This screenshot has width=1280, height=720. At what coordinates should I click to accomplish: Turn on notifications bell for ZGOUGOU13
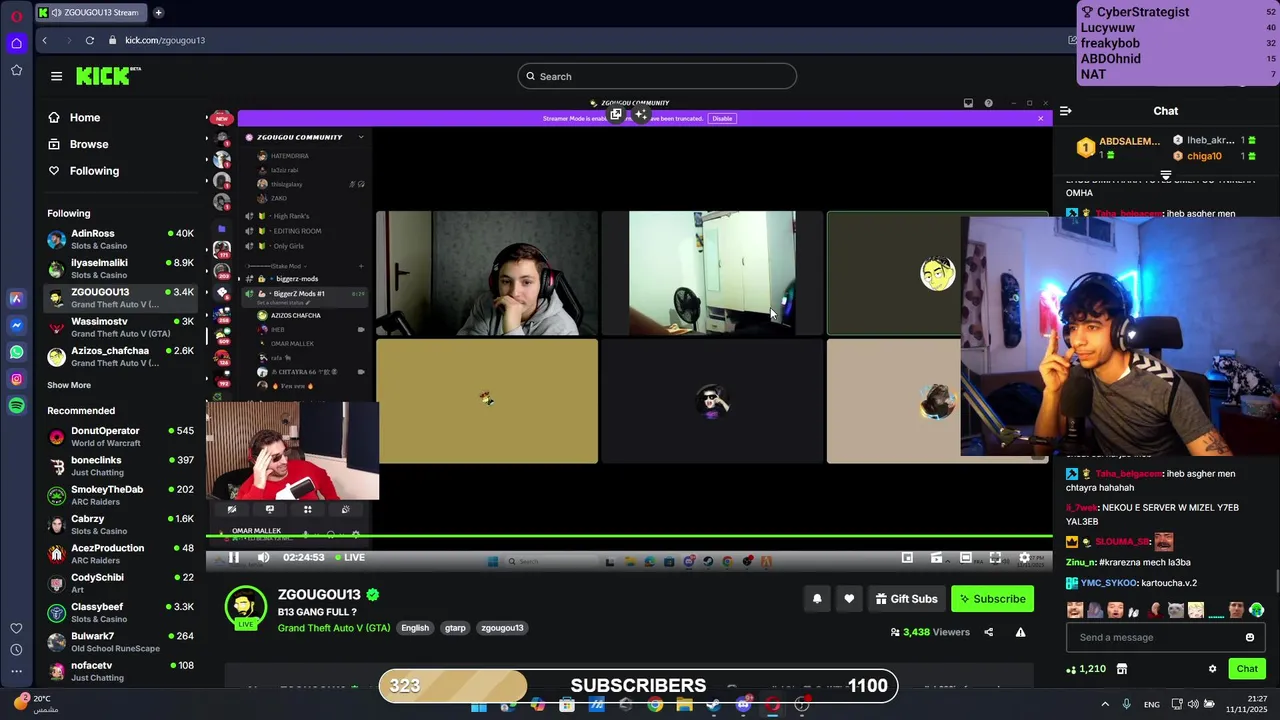coord(817,599)
